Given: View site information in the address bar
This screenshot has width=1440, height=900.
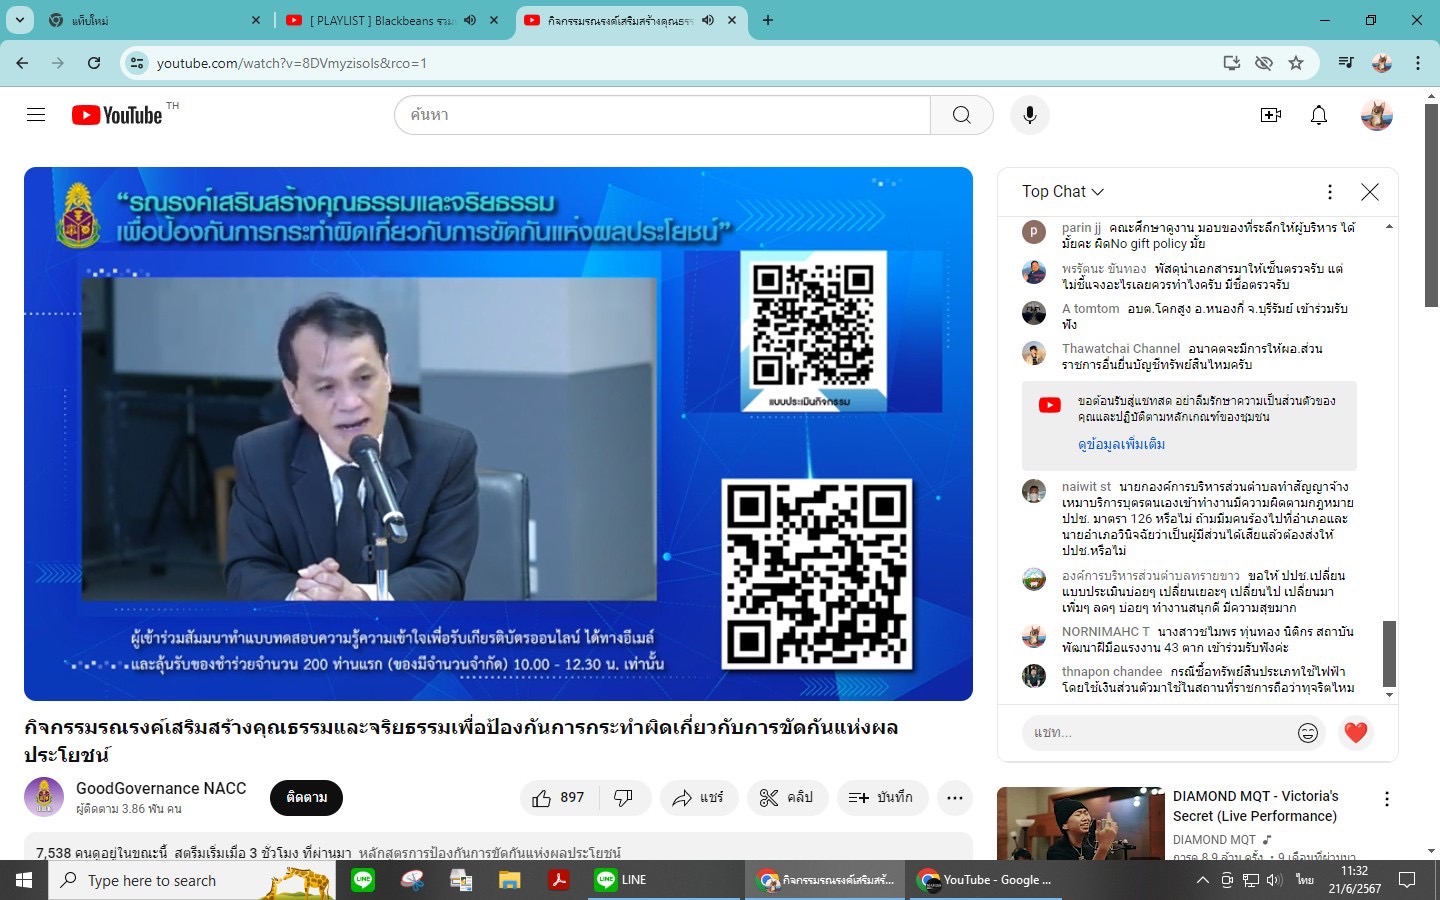Looking at the screenshot, I should click(137, 63).
